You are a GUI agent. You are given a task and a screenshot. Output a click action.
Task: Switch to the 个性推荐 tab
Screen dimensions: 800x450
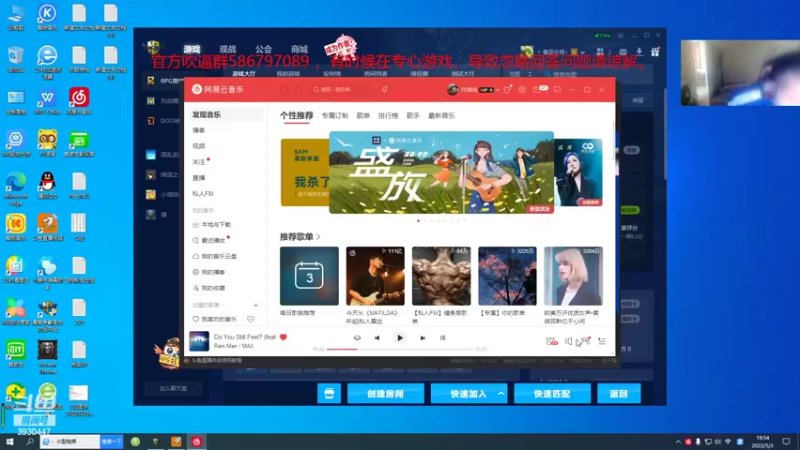[x=296, y=115]
